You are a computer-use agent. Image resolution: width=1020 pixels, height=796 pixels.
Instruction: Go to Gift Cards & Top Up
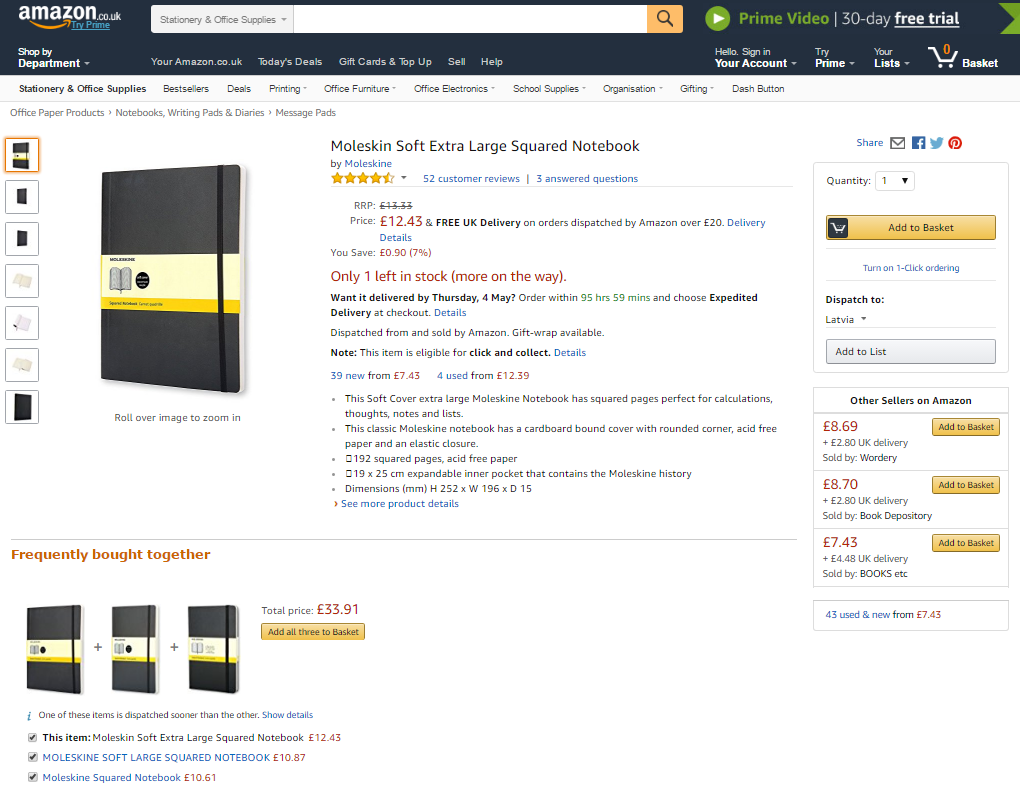[x=385, y=62]
